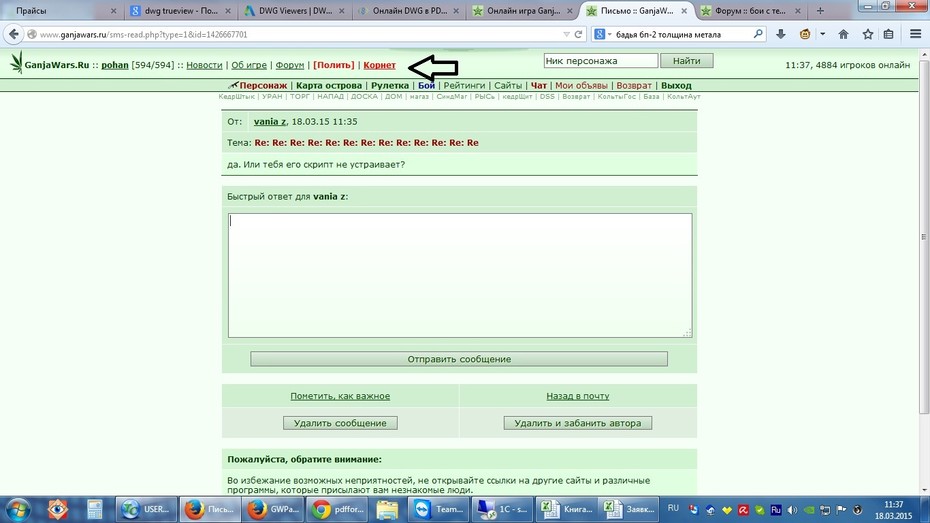
Task: Click RU language indicator in tray
Action: point(673,508)
